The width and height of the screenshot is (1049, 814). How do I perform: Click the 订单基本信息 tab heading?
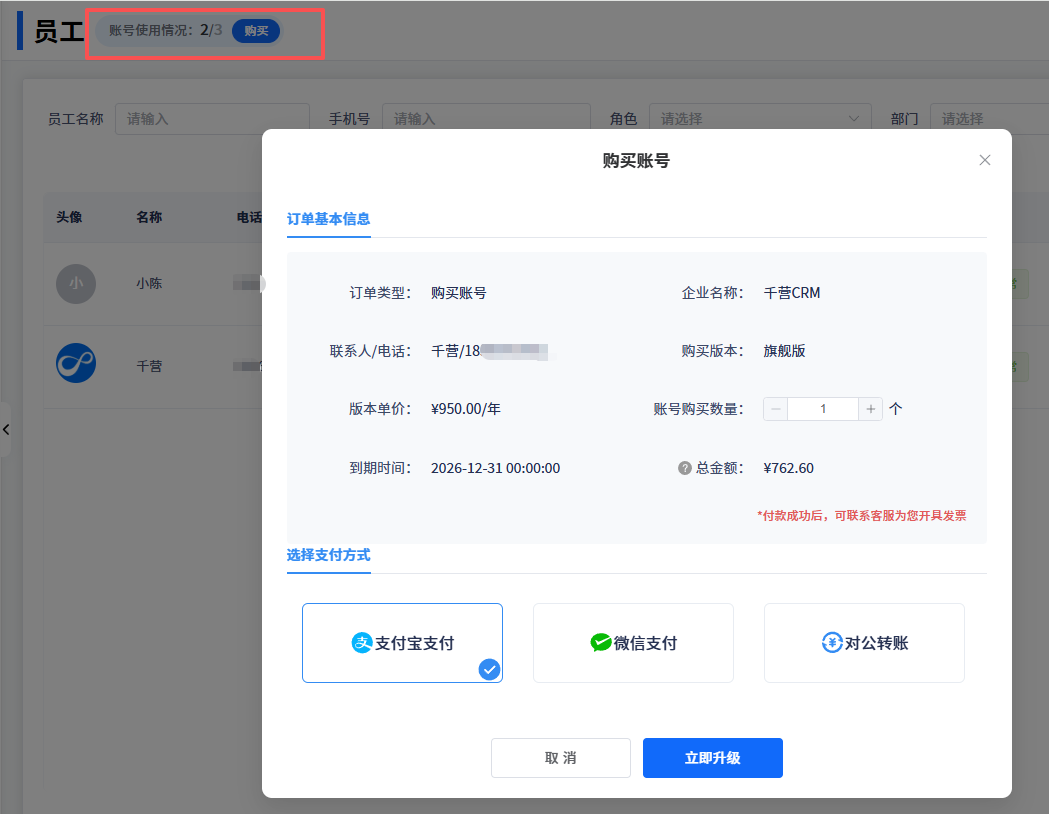coord(328,219)
